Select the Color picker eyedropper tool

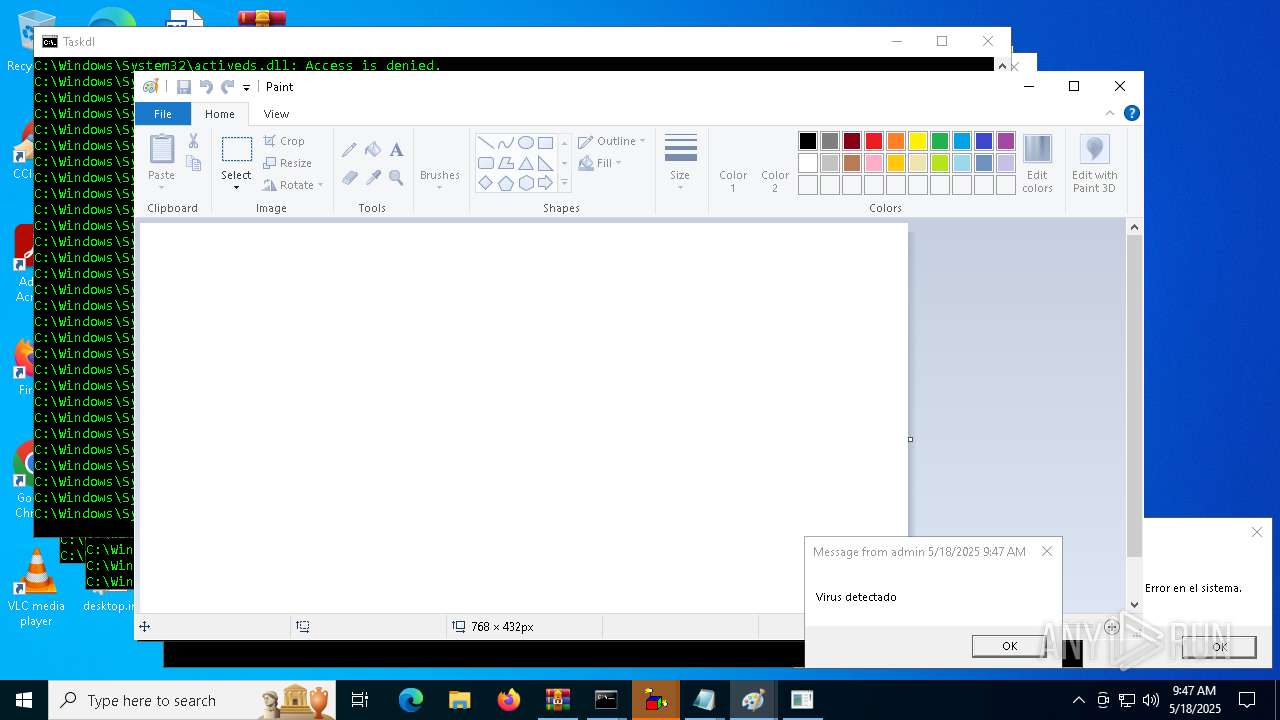tap(373, 177)
